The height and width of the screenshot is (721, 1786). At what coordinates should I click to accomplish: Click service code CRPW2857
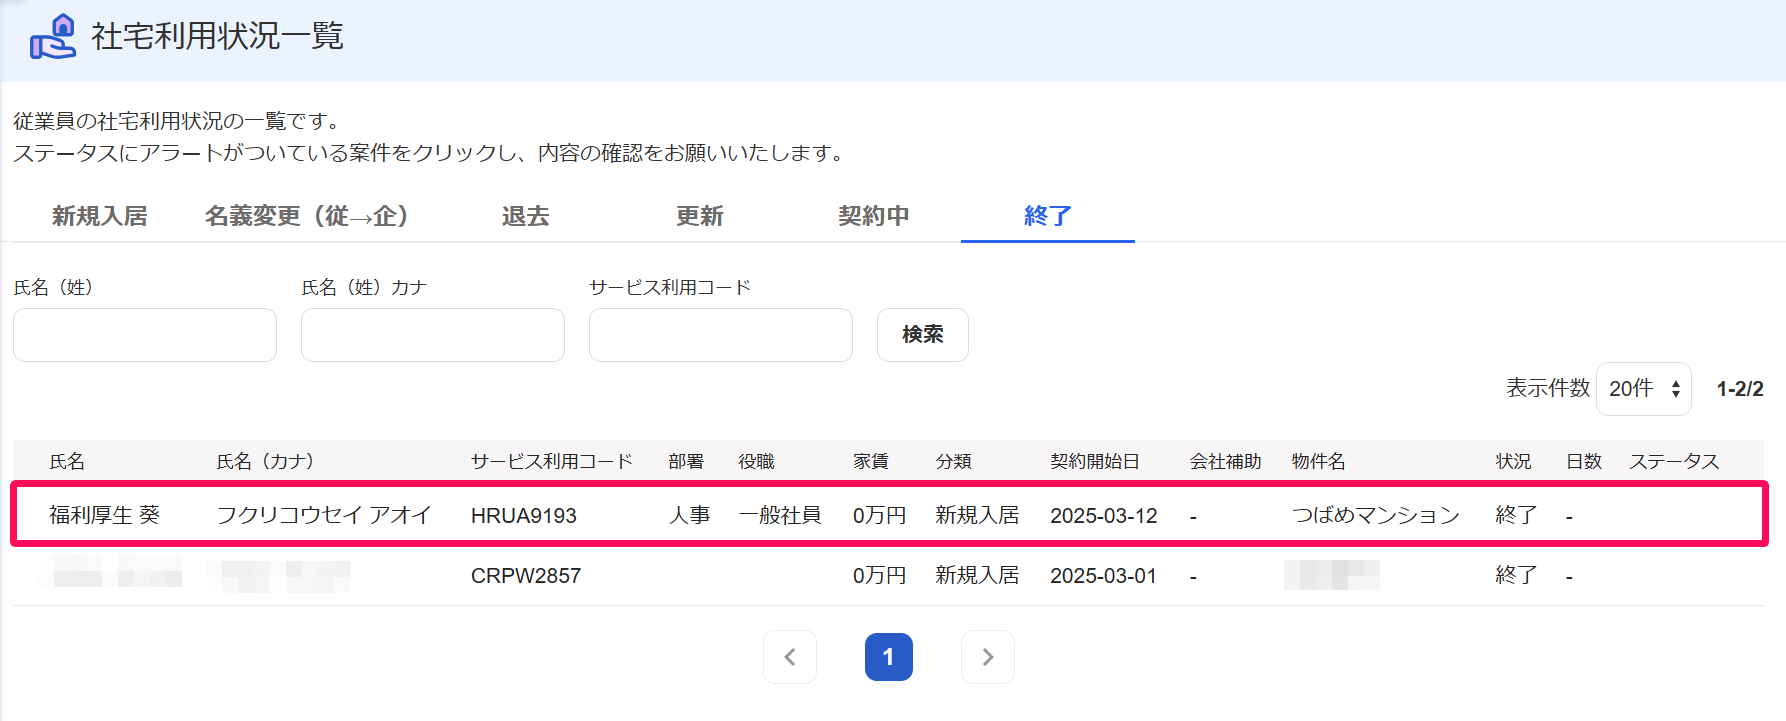(526, 576)
